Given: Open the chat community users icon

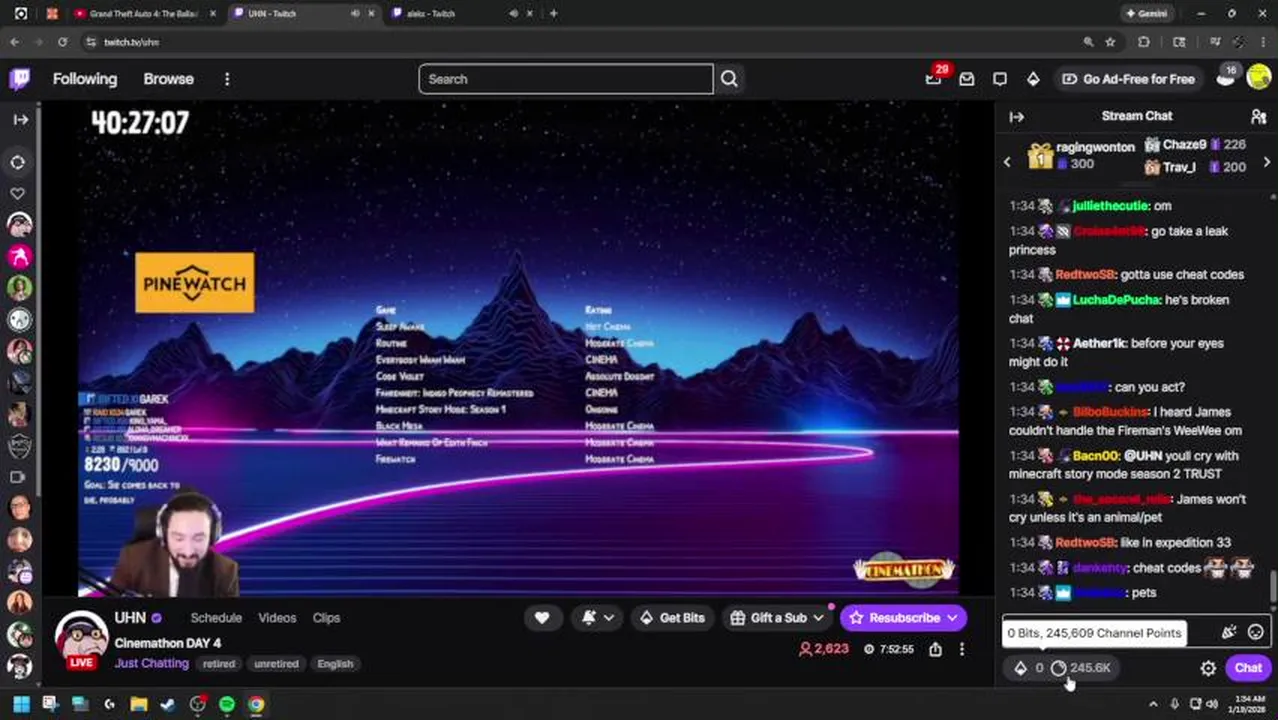Looking at the screenshot, I should pos(1258,117).
